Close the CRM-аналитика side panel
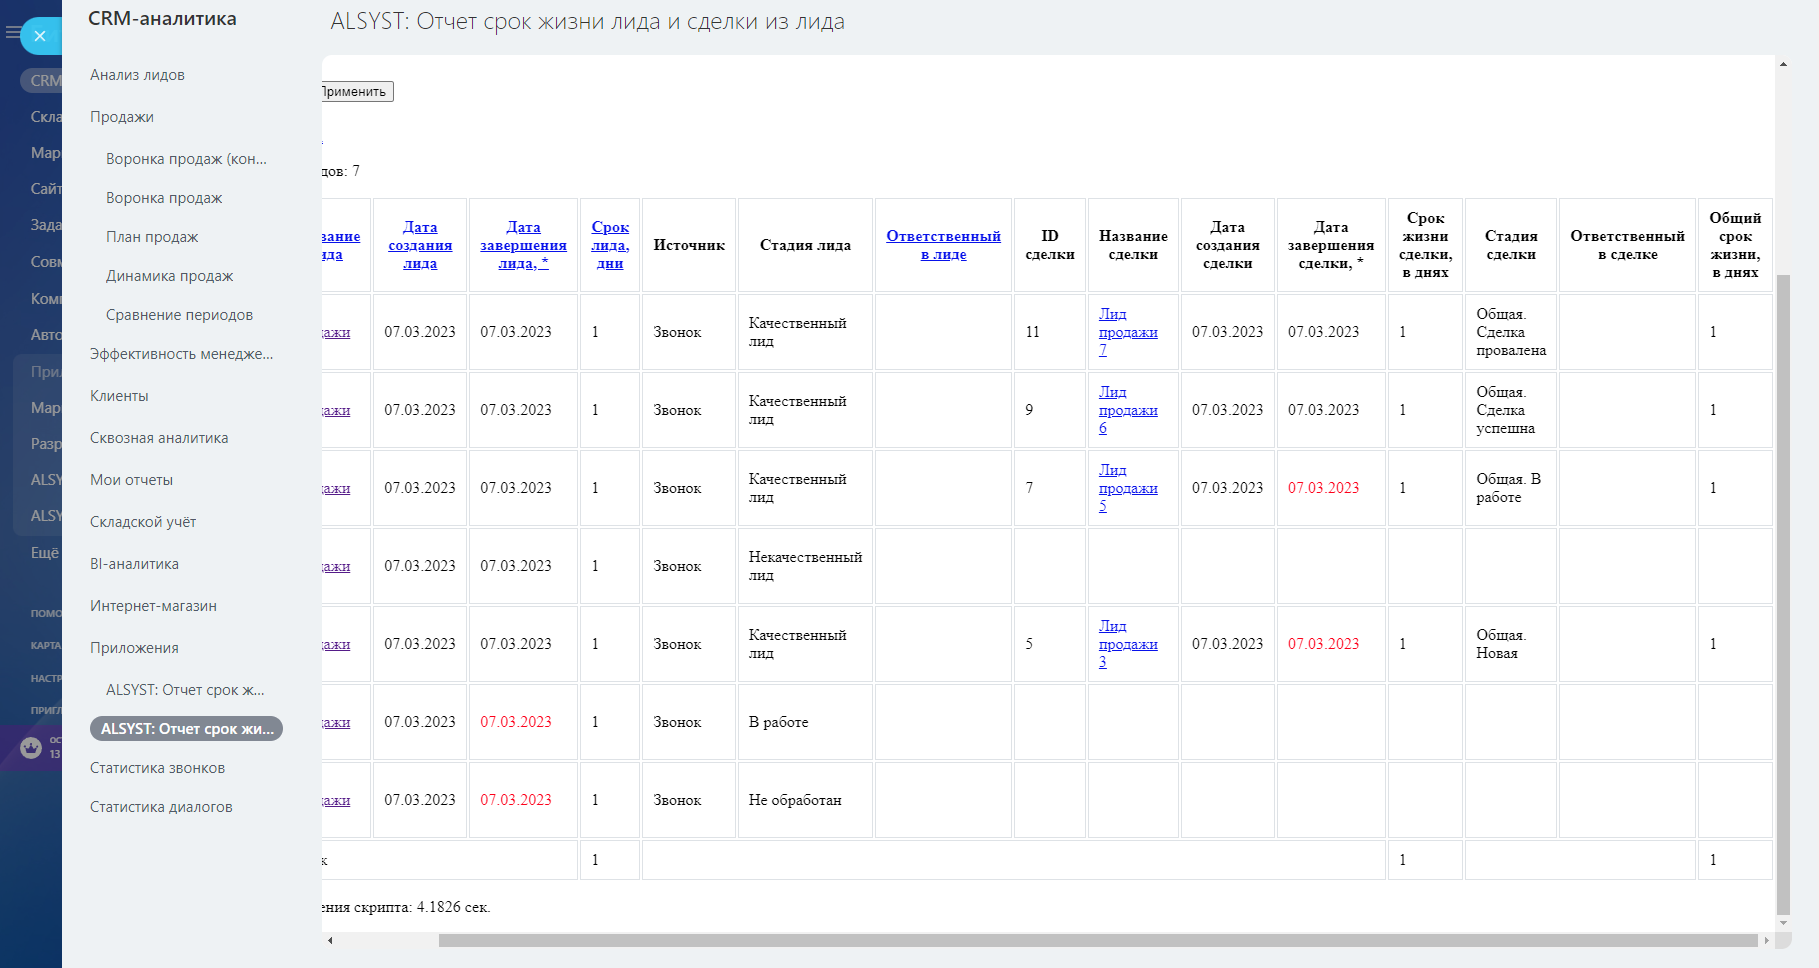Screen dimensions: 1819x968 [40, 36]
